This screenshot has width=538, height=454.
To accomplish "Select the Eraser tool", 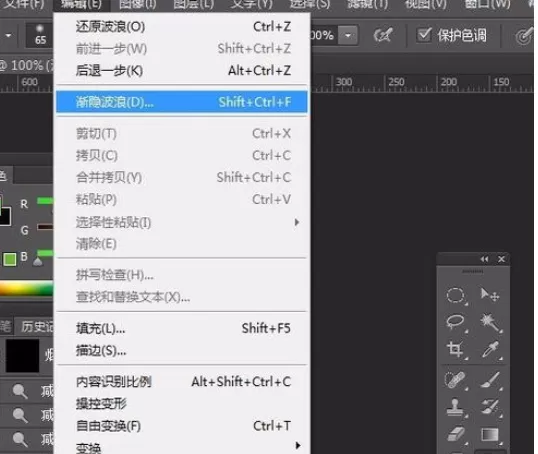I will coord(456,434).
